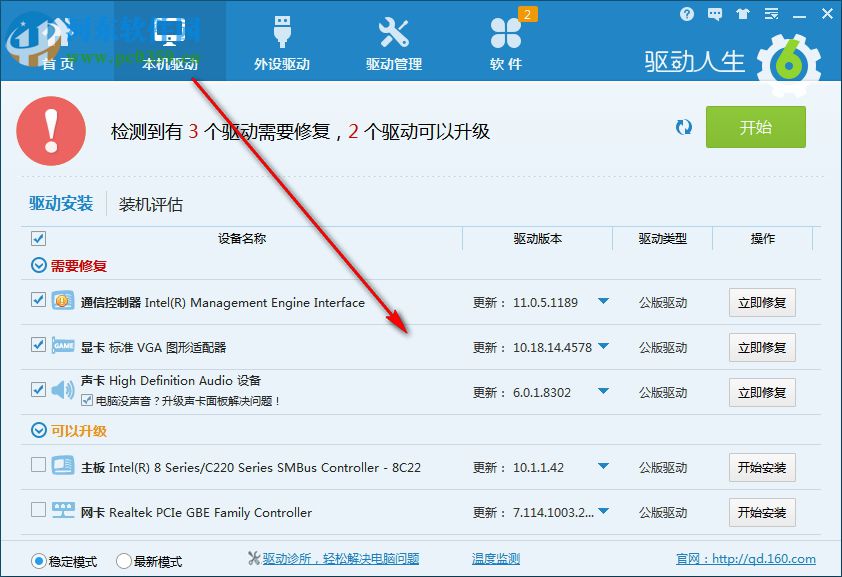Uncheck the 声卡 High Definition Audio checkbox

[37, 391]
